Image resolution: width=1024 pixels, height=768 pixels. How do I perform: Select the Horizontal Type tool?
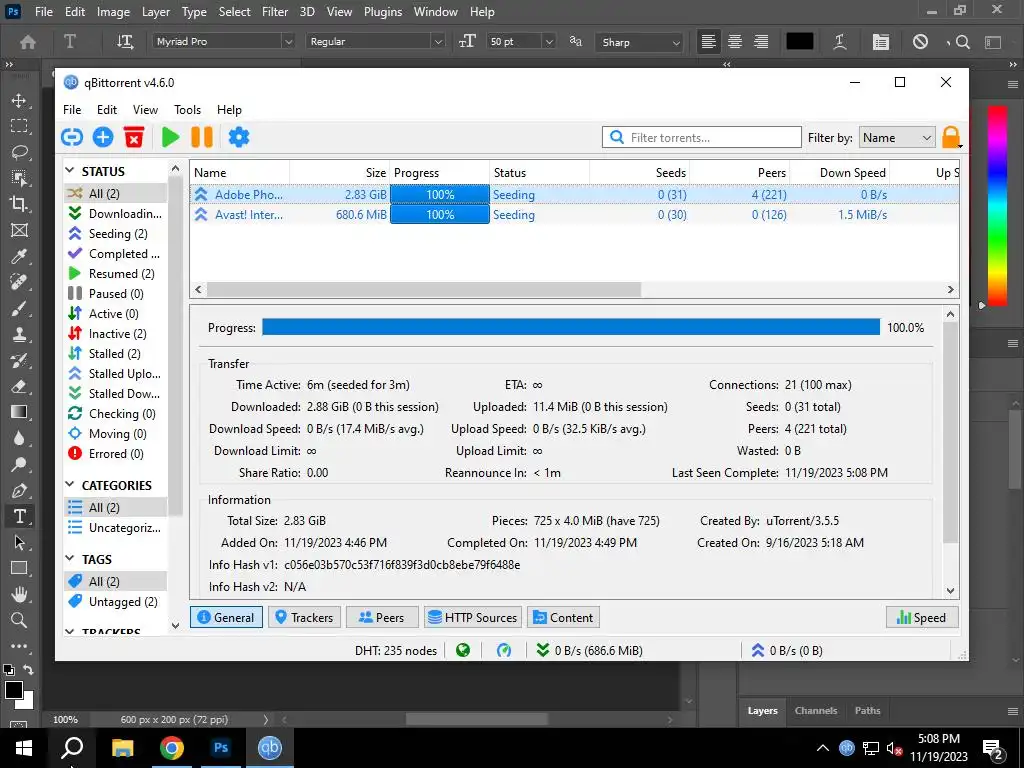(x=19, y=517)
